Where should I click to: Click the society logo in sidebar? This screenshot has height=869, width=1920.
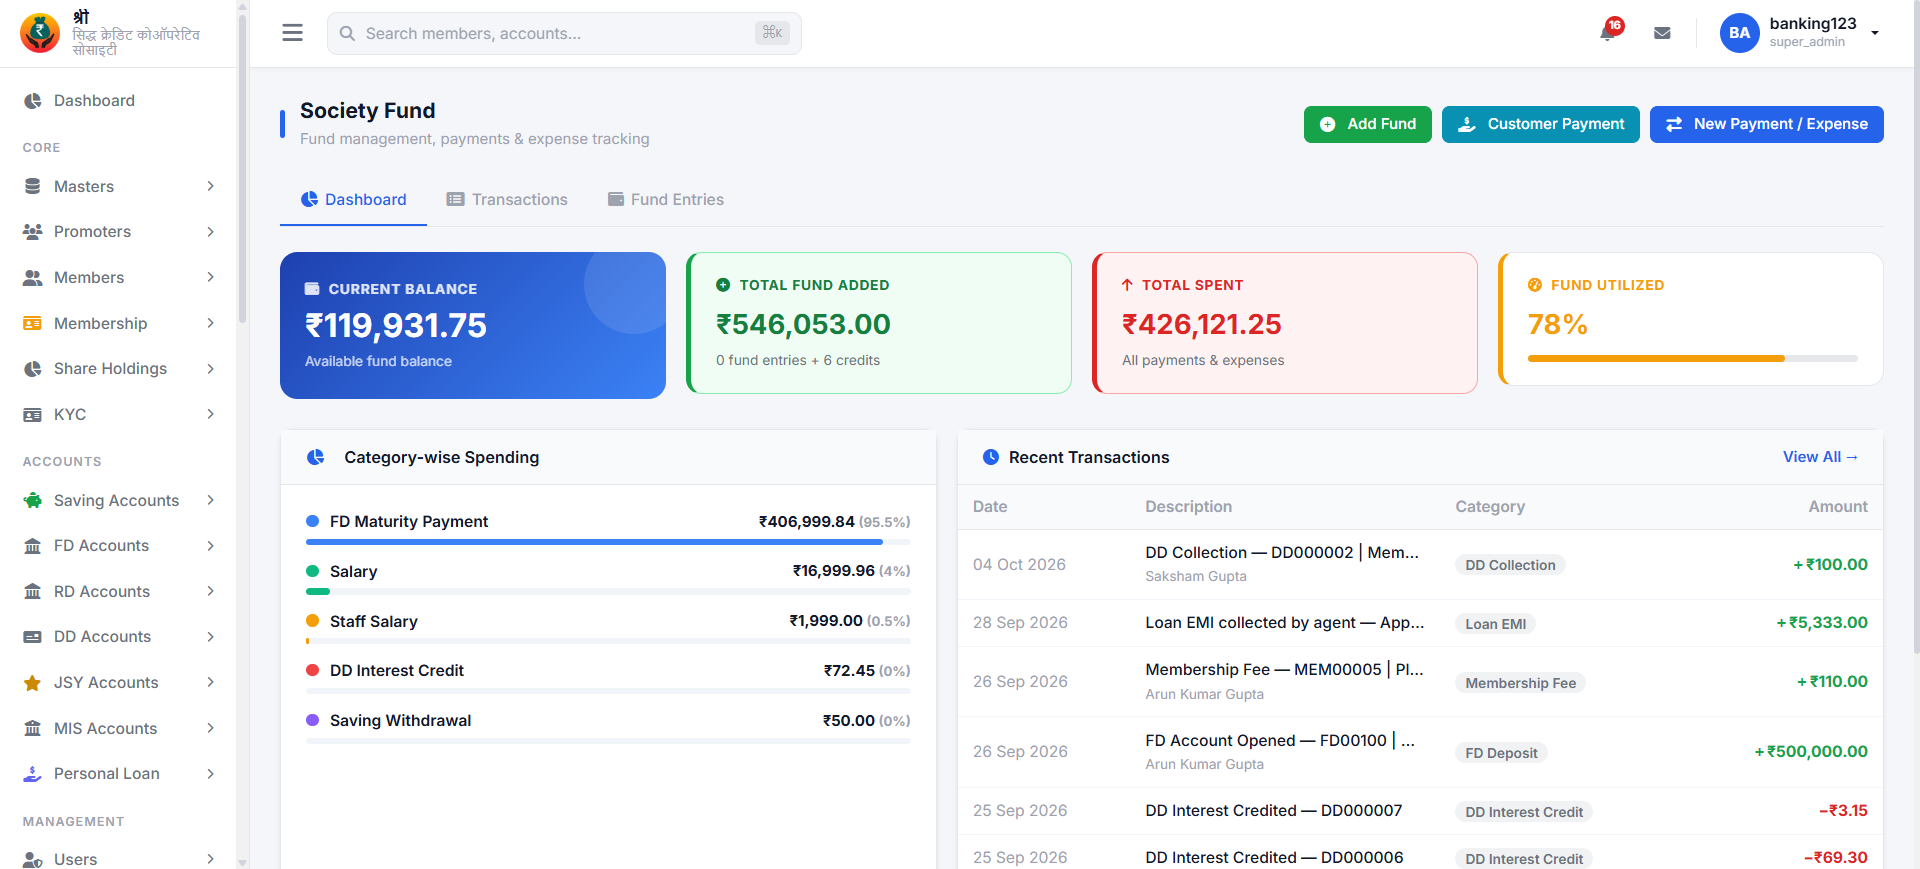coord(40,33)
